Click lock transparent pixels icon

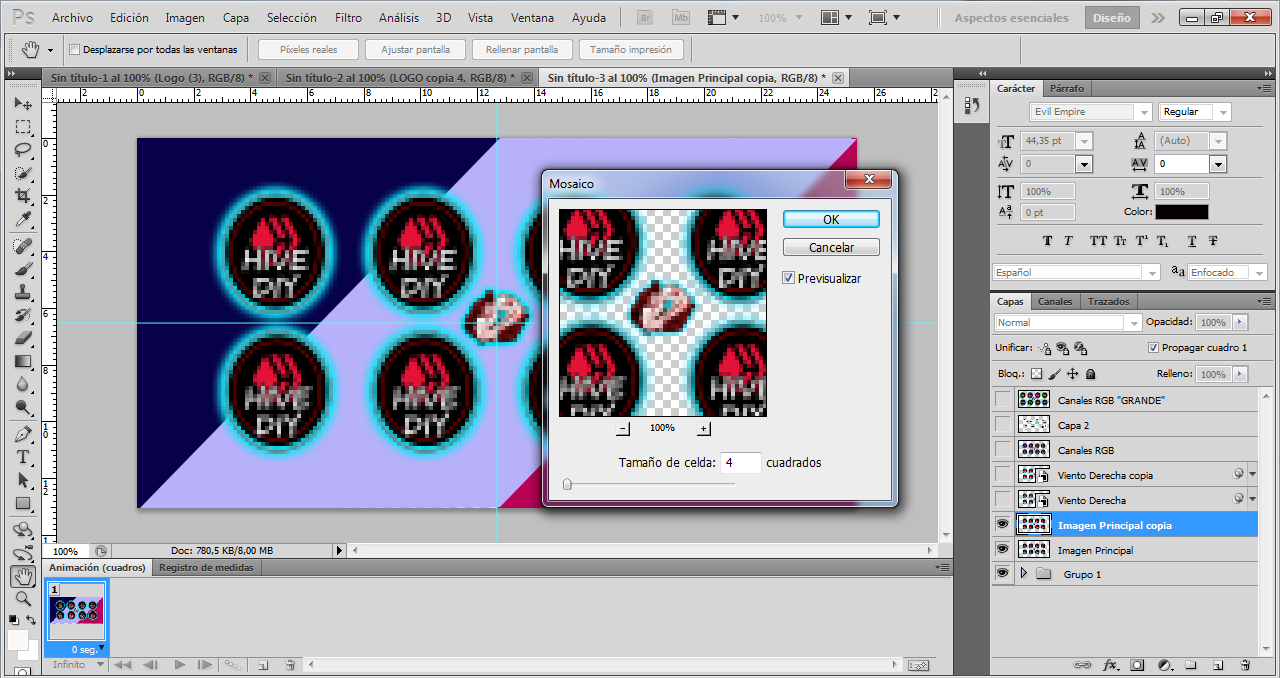coord(1036,374)
